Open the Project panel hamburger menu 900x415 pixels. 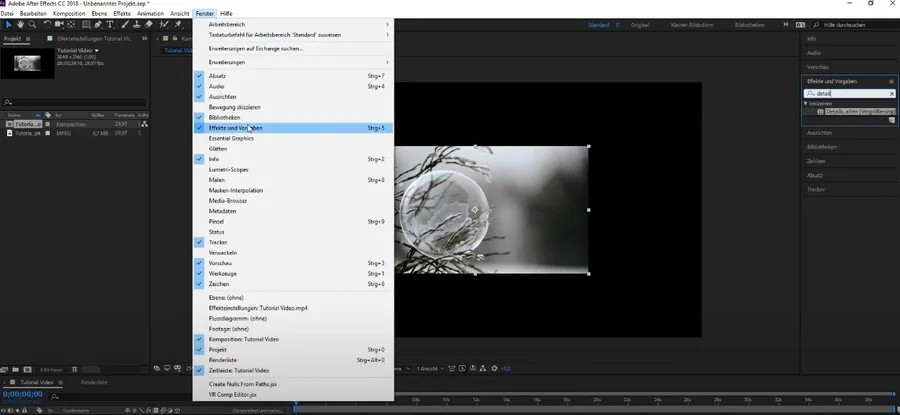click(x=27, y=38)
